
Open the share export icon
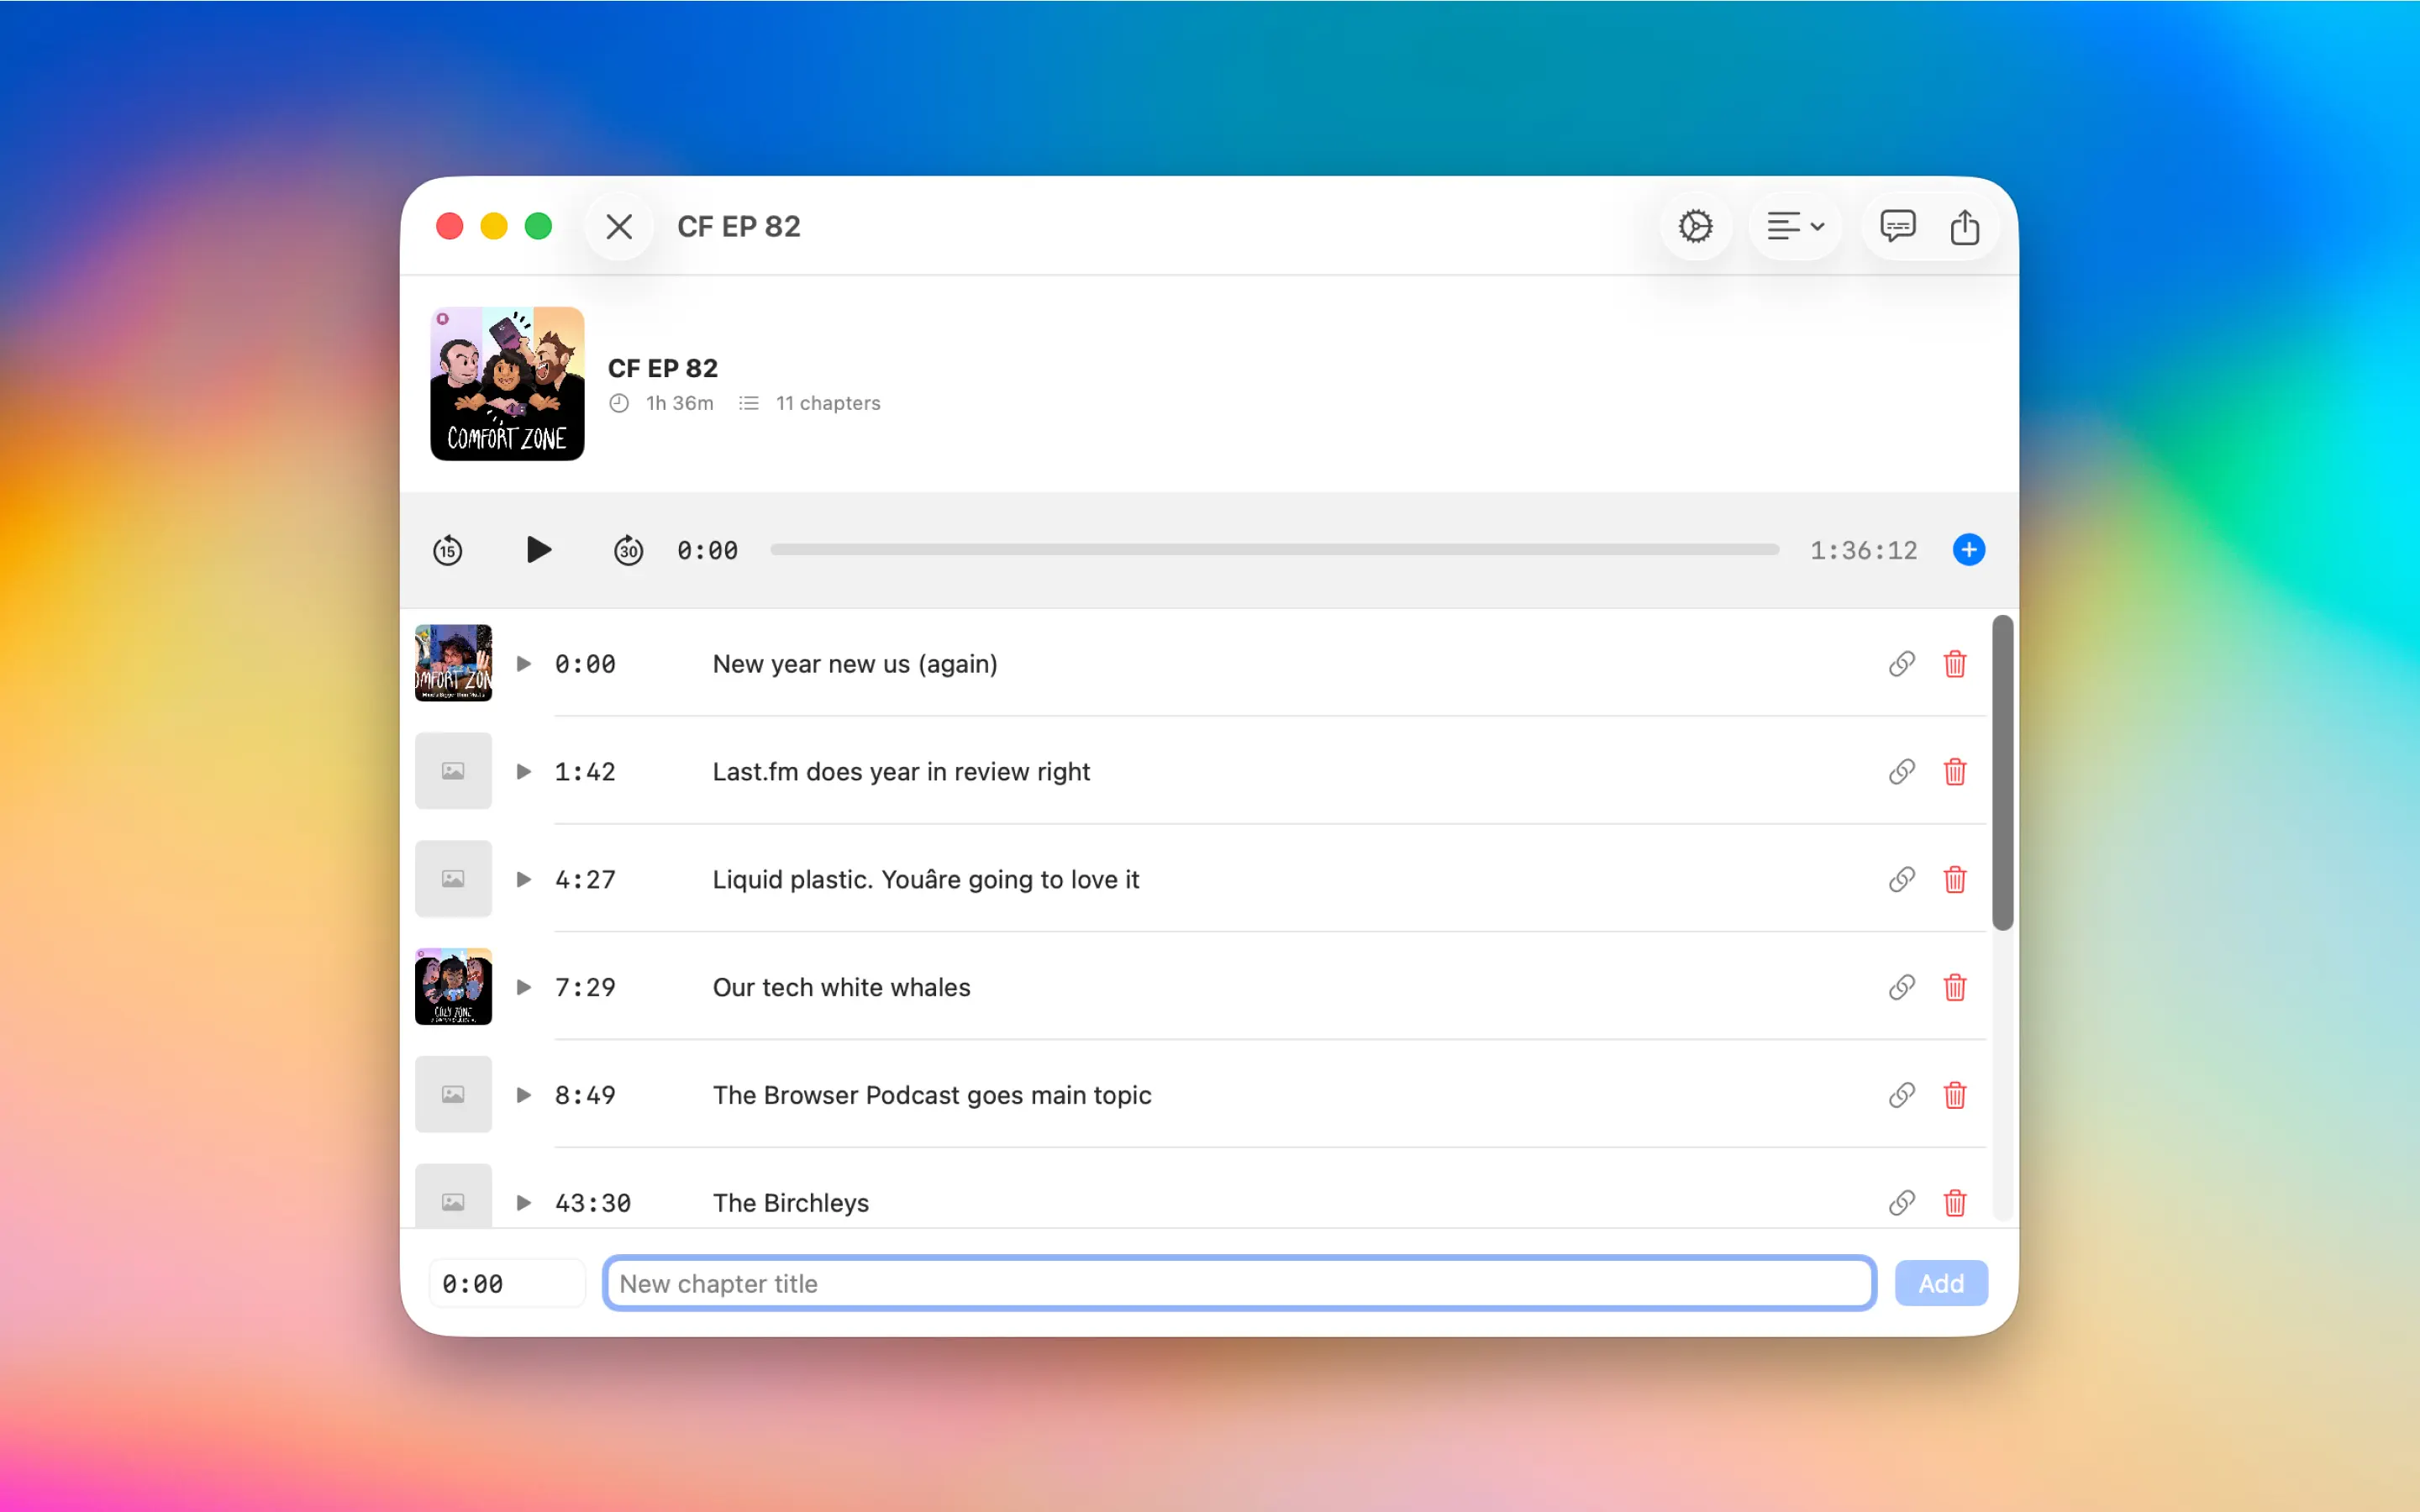(x=1964, y=227)
